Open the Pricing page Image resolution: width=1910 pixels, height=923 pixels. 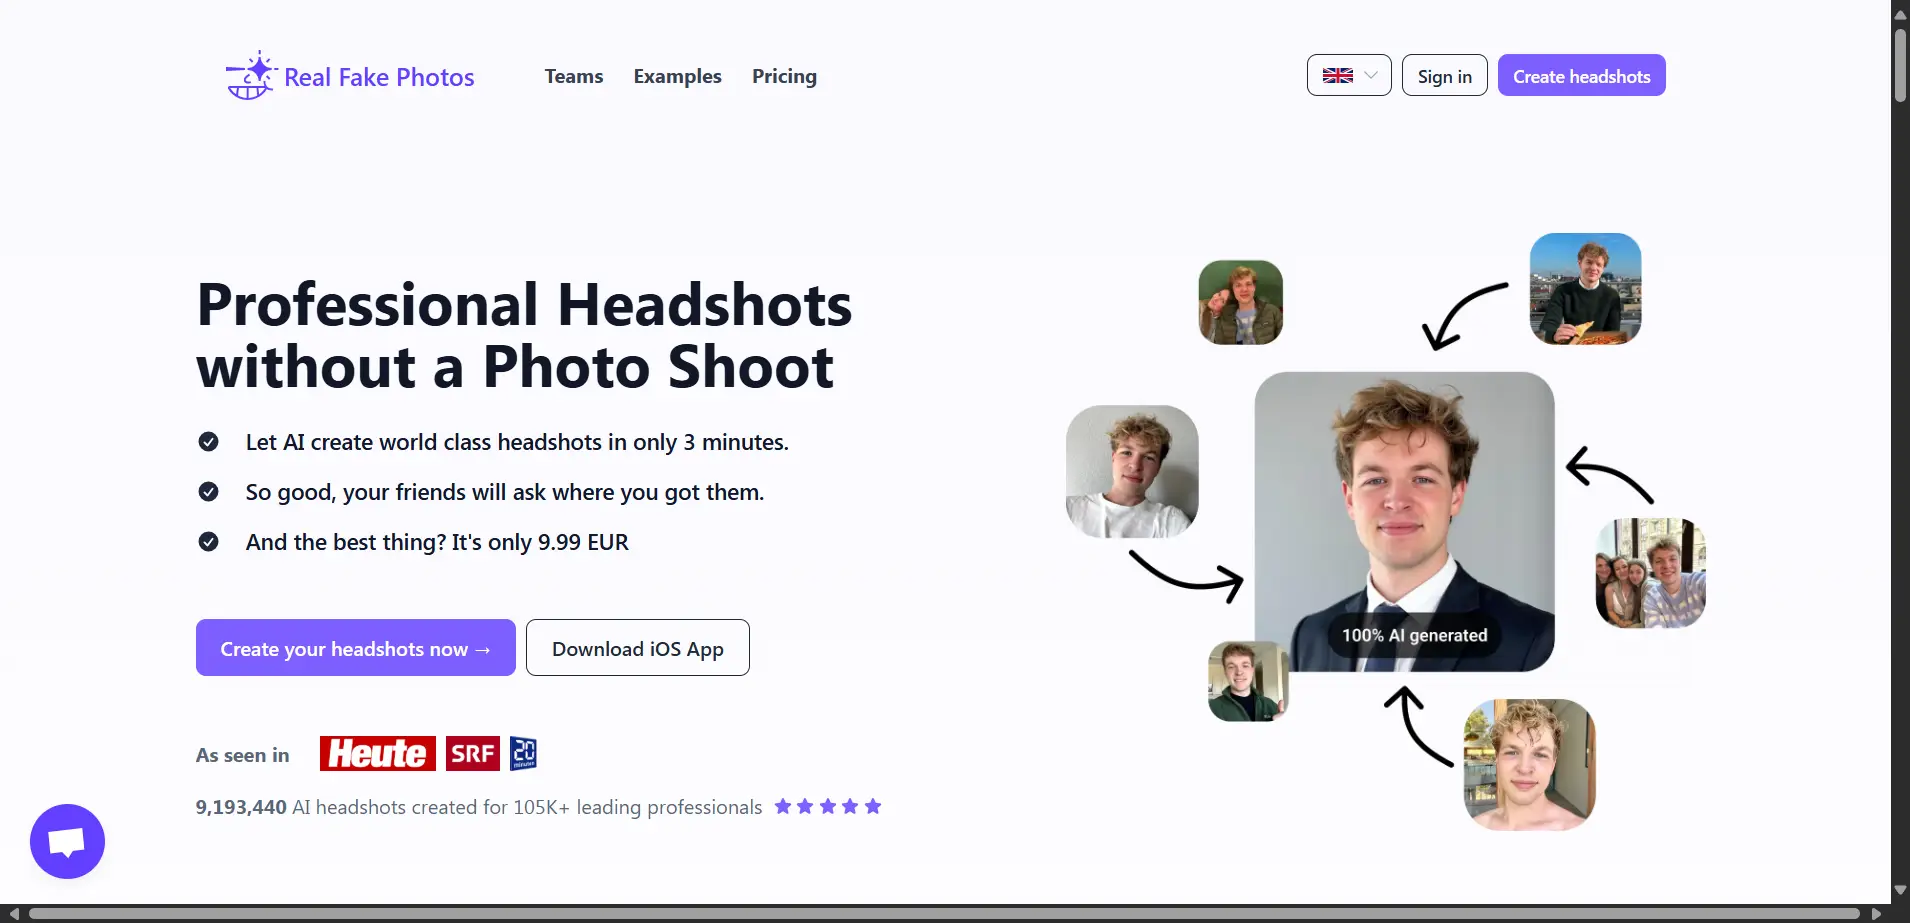[x=784, y=76]
